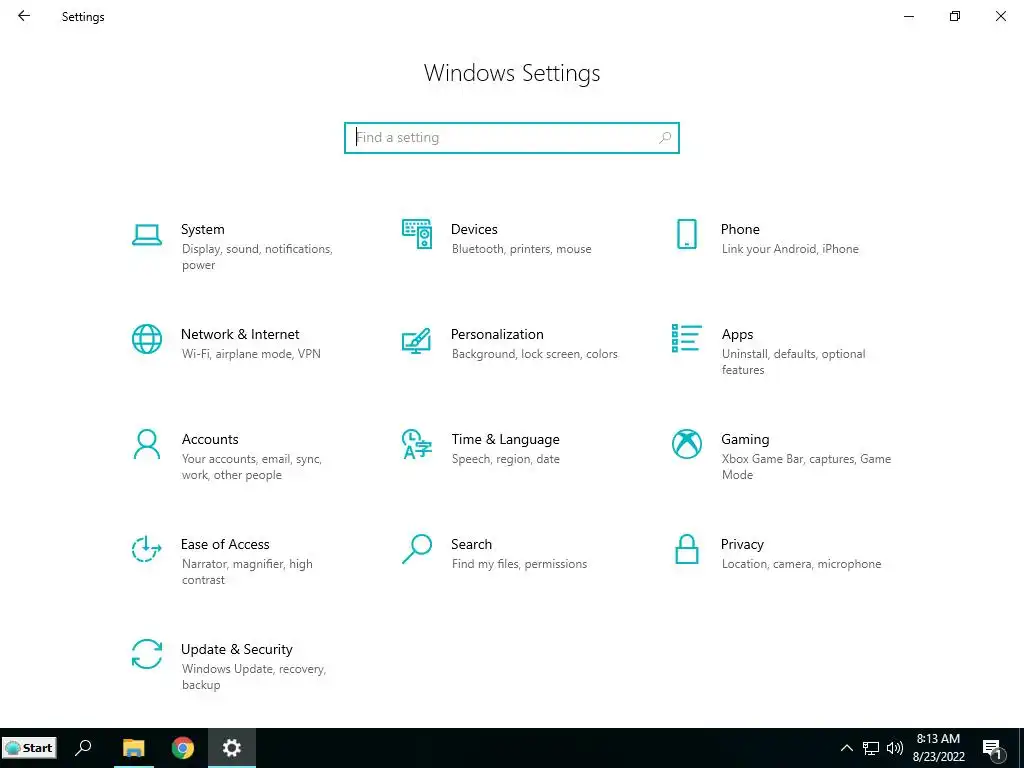Viewport: 1024px width, 768px height.
Task: Click the Privacy padlock icon
Action: 686,549
